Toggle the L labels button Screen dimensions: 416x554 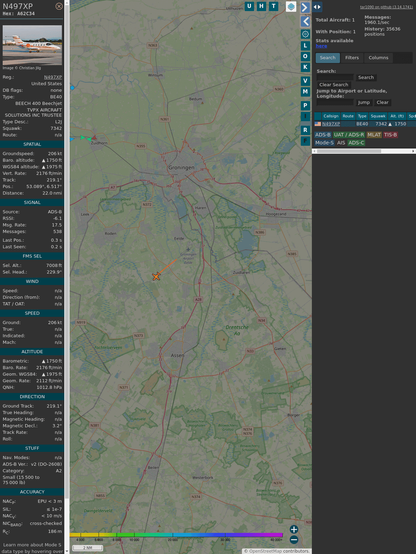click(305, 46)
